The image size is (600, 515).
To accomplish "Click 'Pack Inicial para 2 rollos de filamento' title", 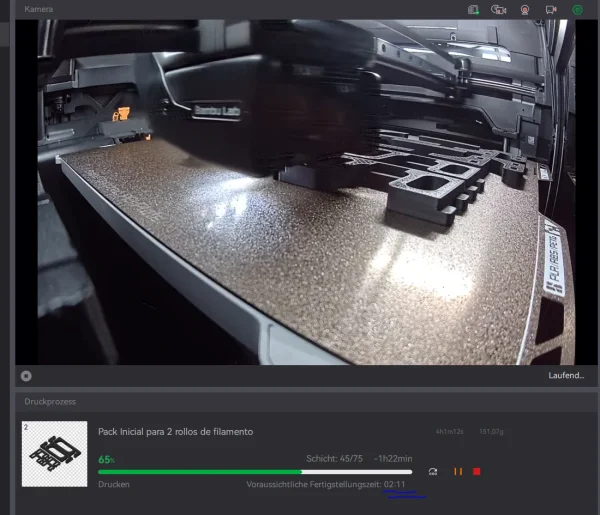I will tap(176, 432).
